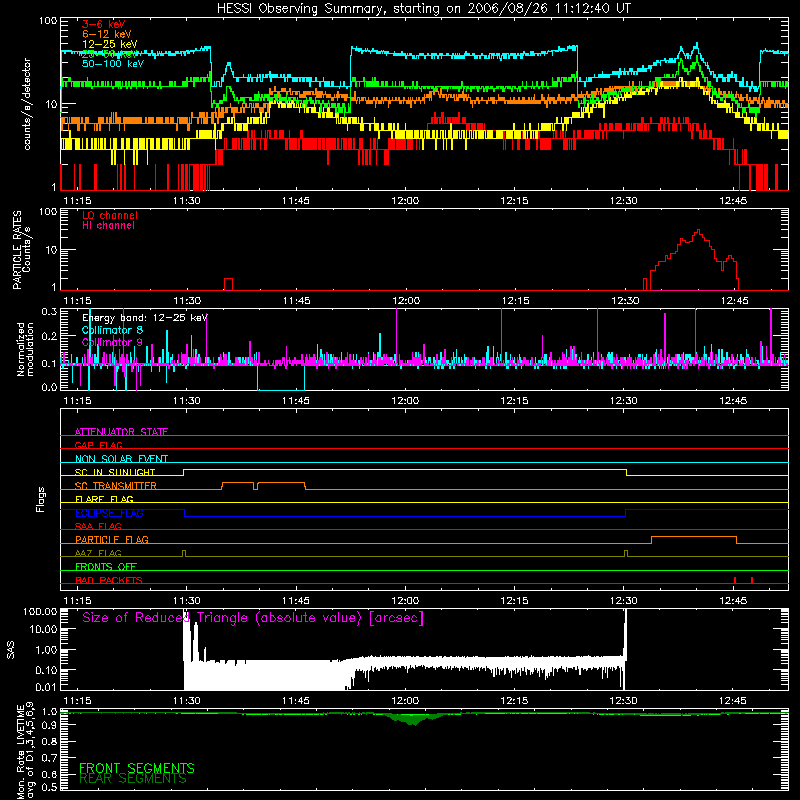Select the REAR SEGMENTS legend label
Image resolution: width=800 pixels, height=800 pixels.
[x=133, y=779]
